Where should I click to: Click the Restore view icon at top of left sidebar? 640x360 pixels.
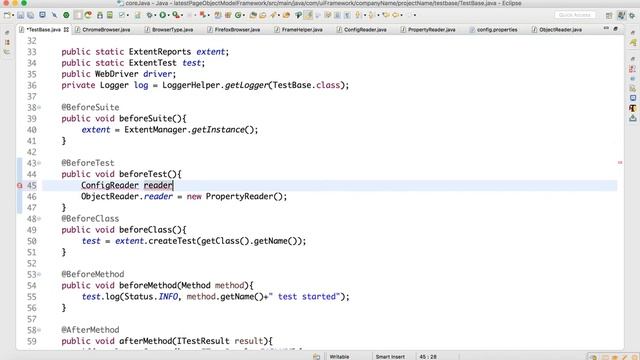[x=7, y=33]
